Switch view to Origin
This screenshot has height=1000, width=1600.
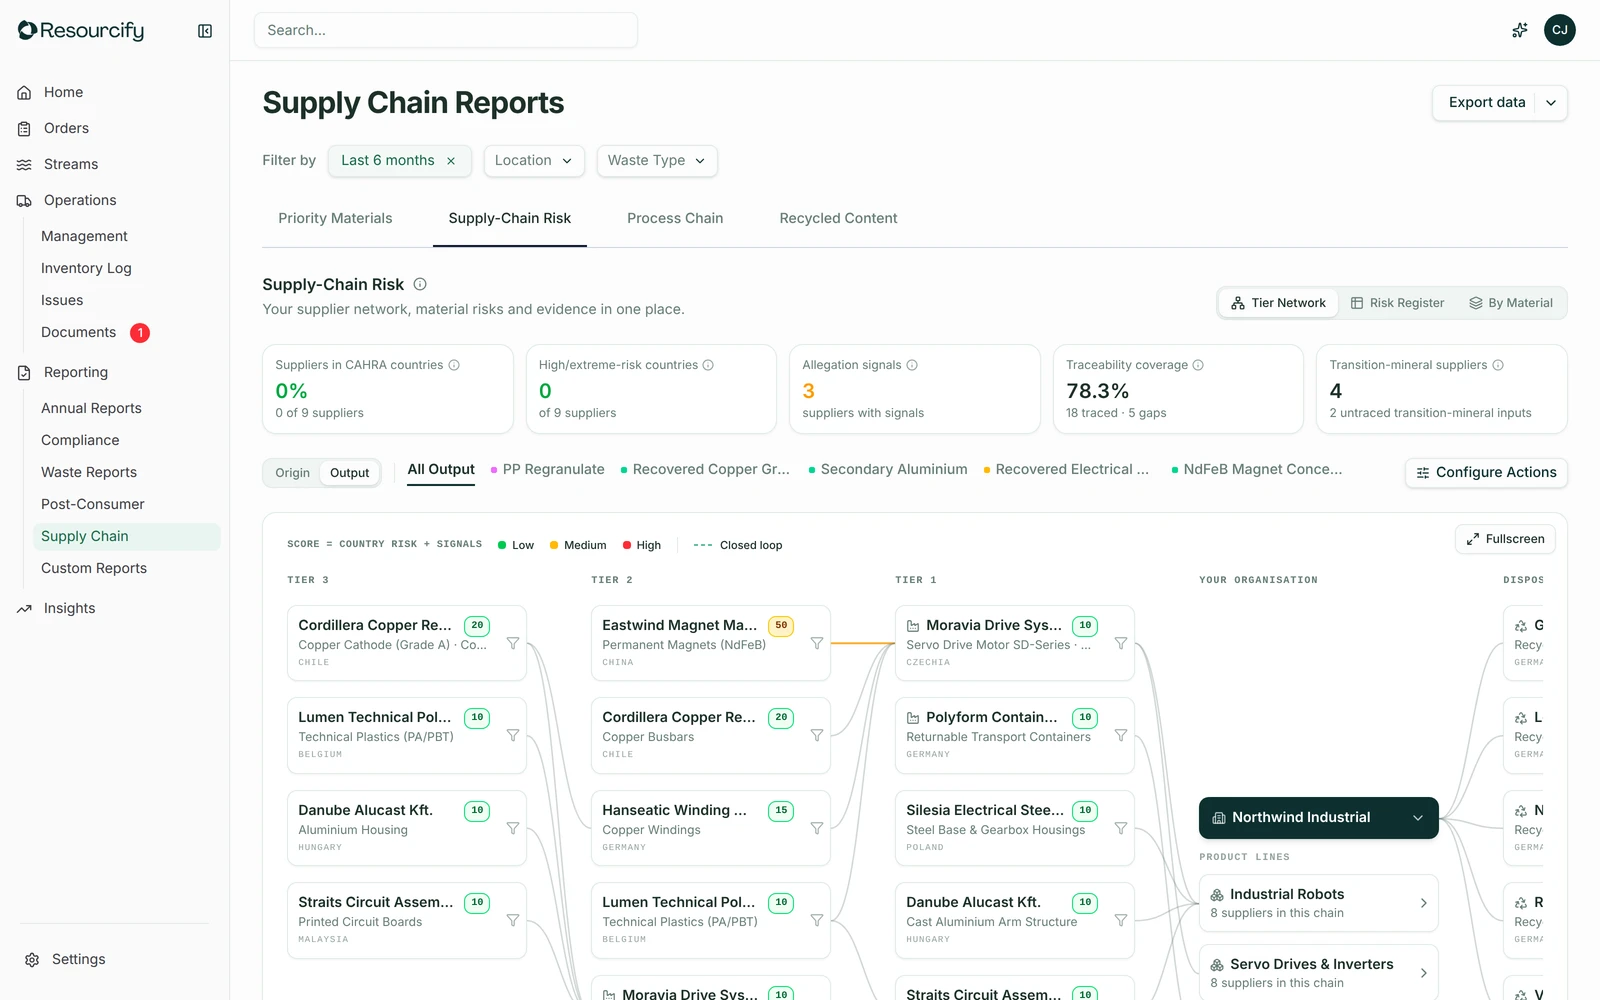coord(293,473)
